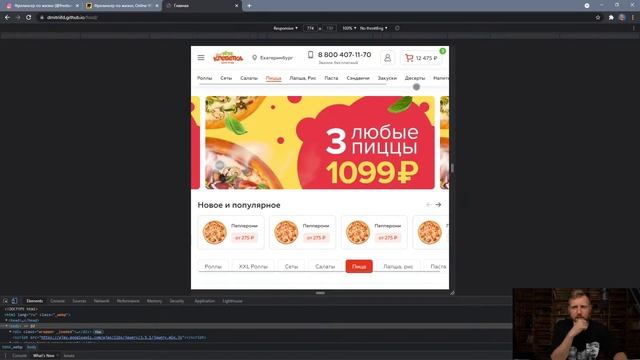
Task: Click the right arrow in Новое и популярное
Action: (x=438, y=204)
